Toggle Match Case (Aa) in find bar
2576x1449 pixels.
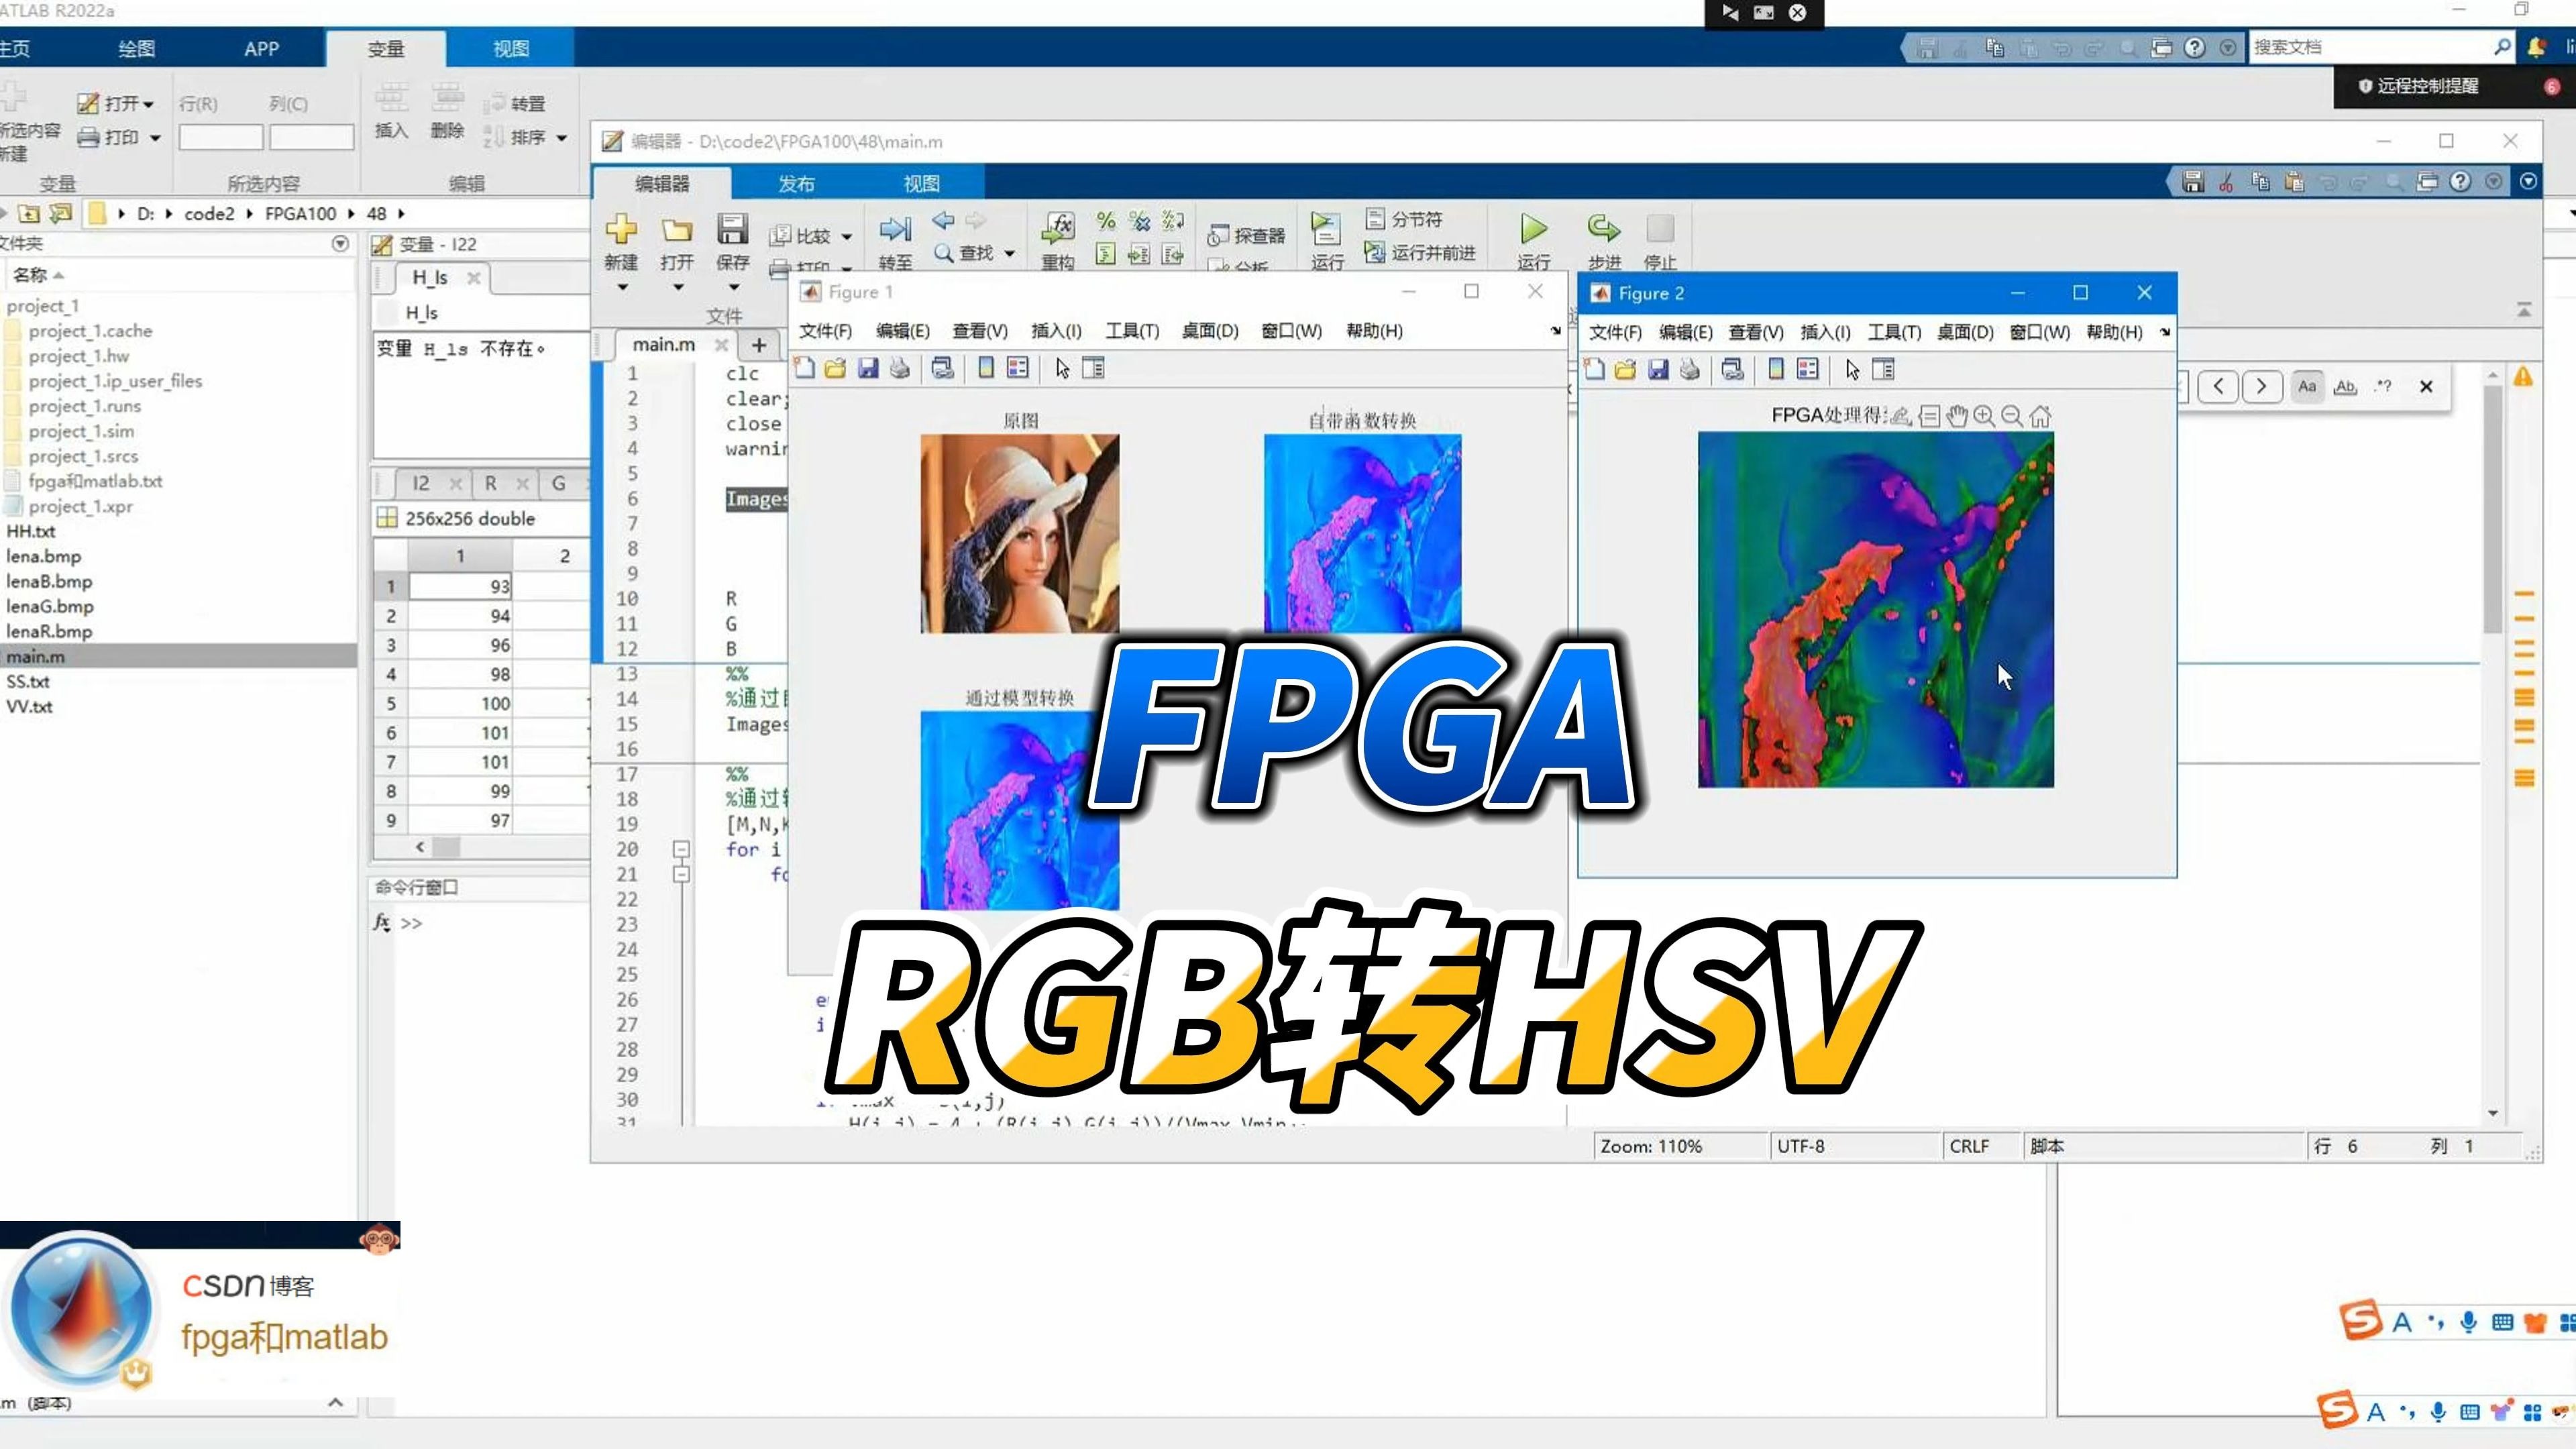[2307, 387]
